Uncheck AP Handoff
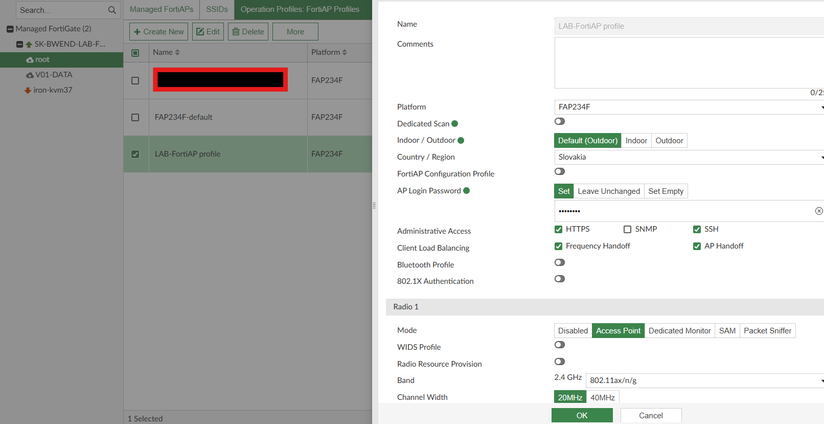The width and height of the screenshot is (824, 424). [x=697, y=246]
